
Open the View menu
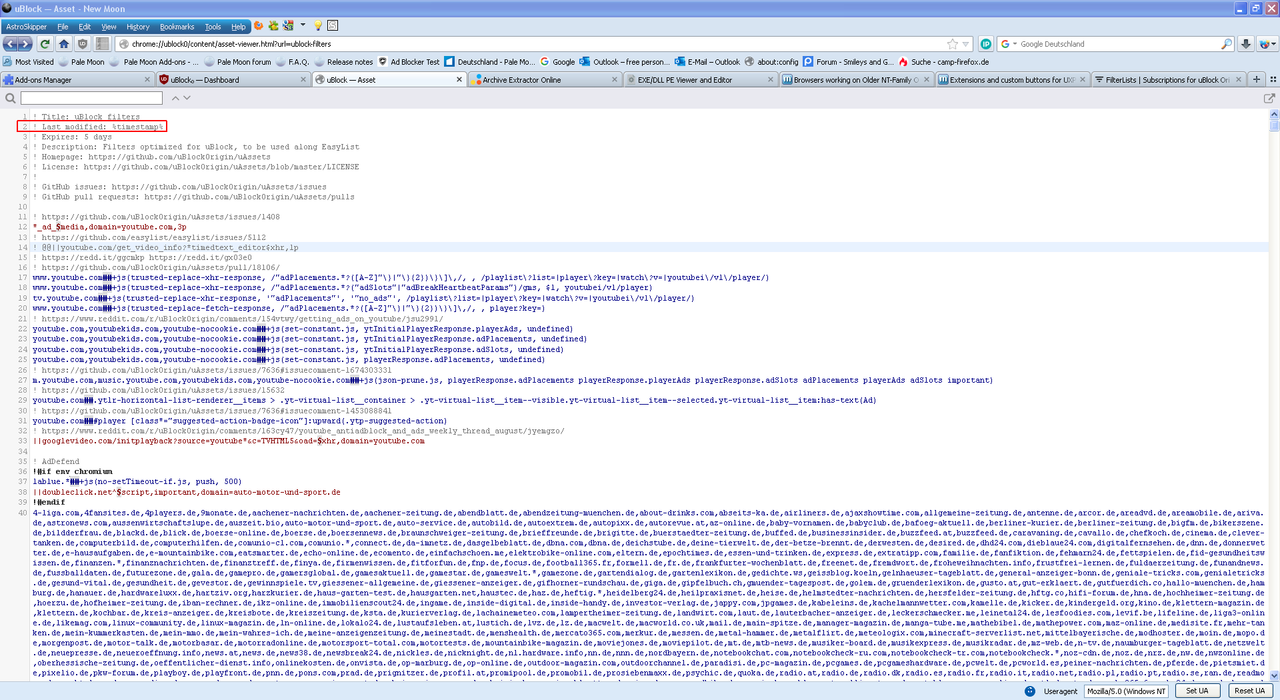(109, 26)
